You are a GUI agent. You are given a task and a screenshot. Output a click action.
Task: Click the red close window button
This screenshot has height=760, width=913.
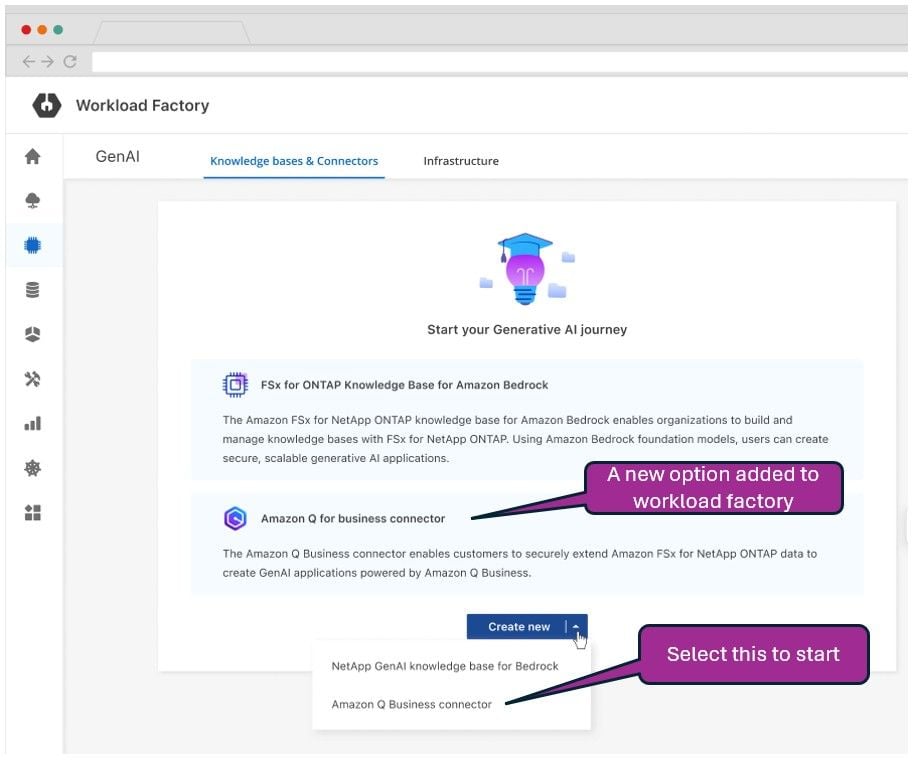click(x=26, y=30)
